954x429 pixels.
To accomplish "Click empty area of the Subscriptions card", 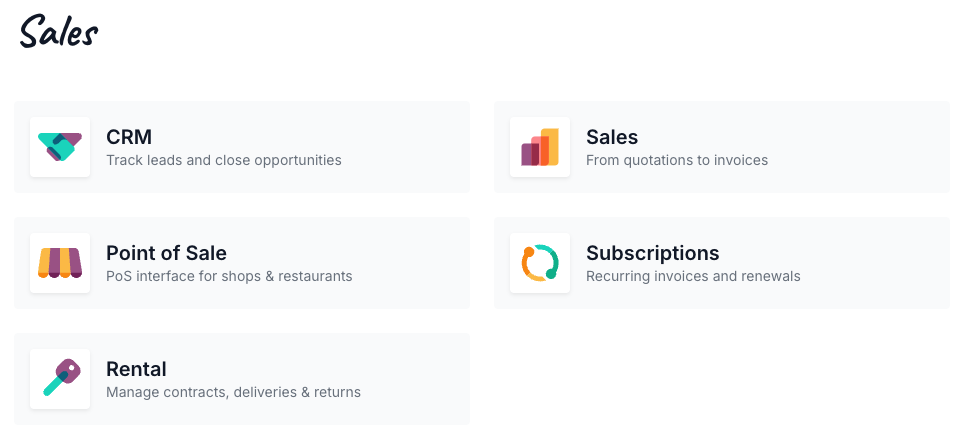I will coord(876,263).
